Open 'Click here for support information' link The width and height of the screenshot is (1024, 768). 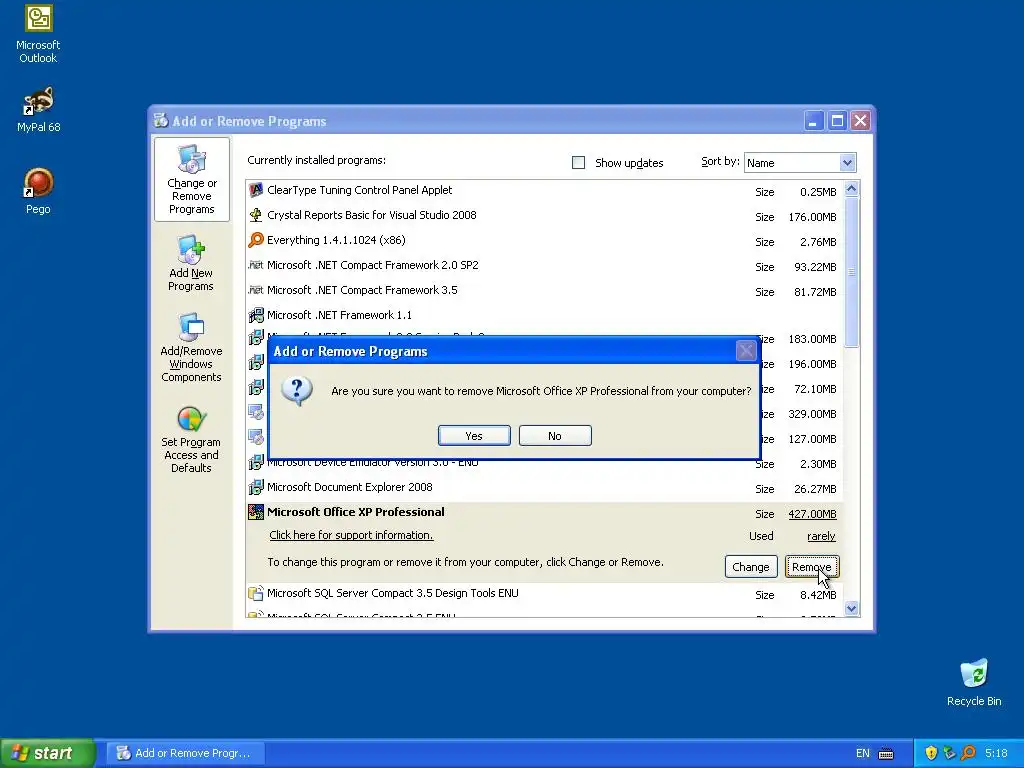point(351,535)
